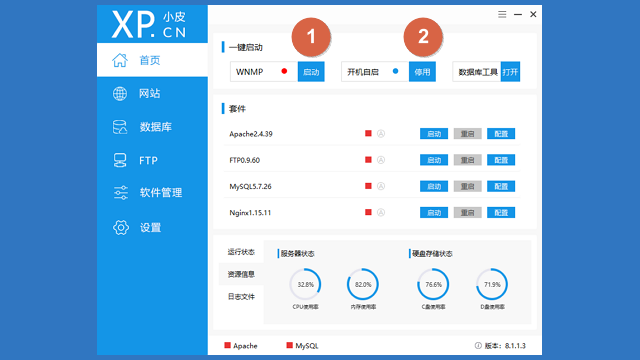Click the WNMP selection field
The width and height of the screenshot is (640, 360).
[264, 72]
